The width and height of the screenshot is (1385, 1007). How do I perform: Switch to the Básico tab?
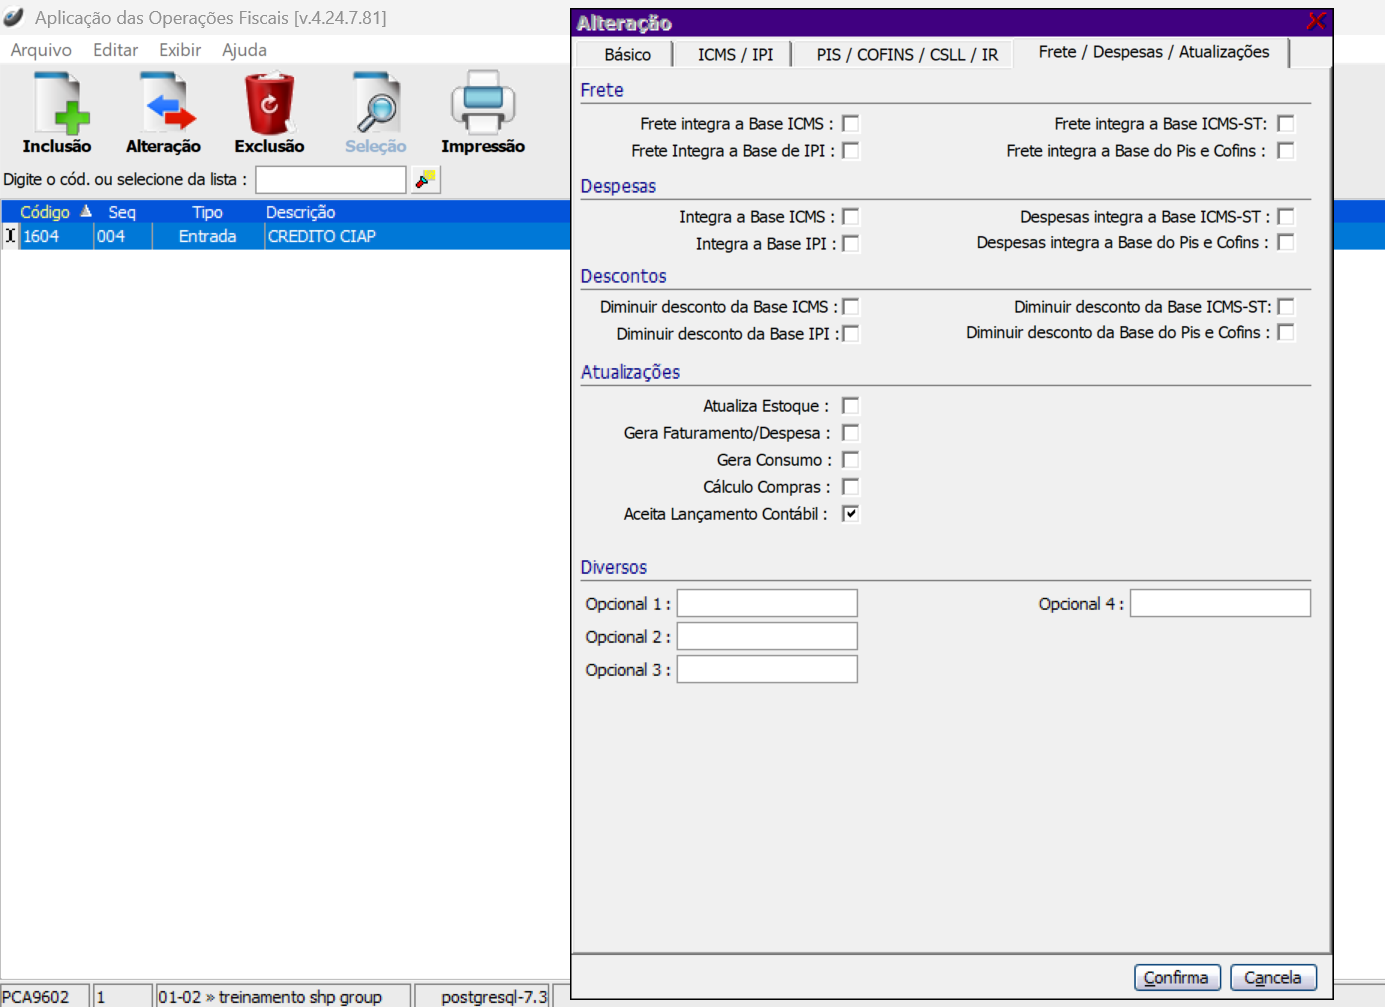[x=627, y=54]
